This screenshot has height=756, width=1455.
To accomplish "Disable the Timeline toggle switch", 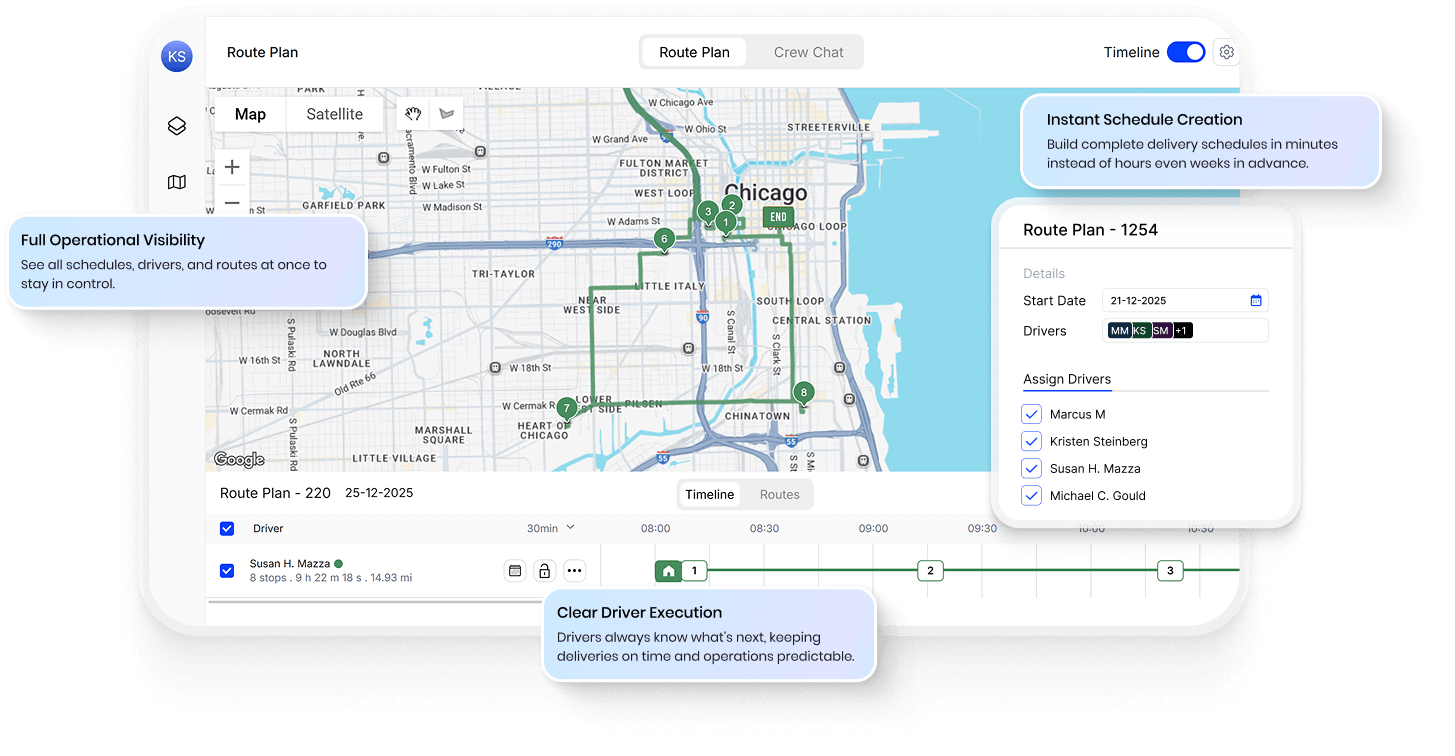I will (1185, 51).
